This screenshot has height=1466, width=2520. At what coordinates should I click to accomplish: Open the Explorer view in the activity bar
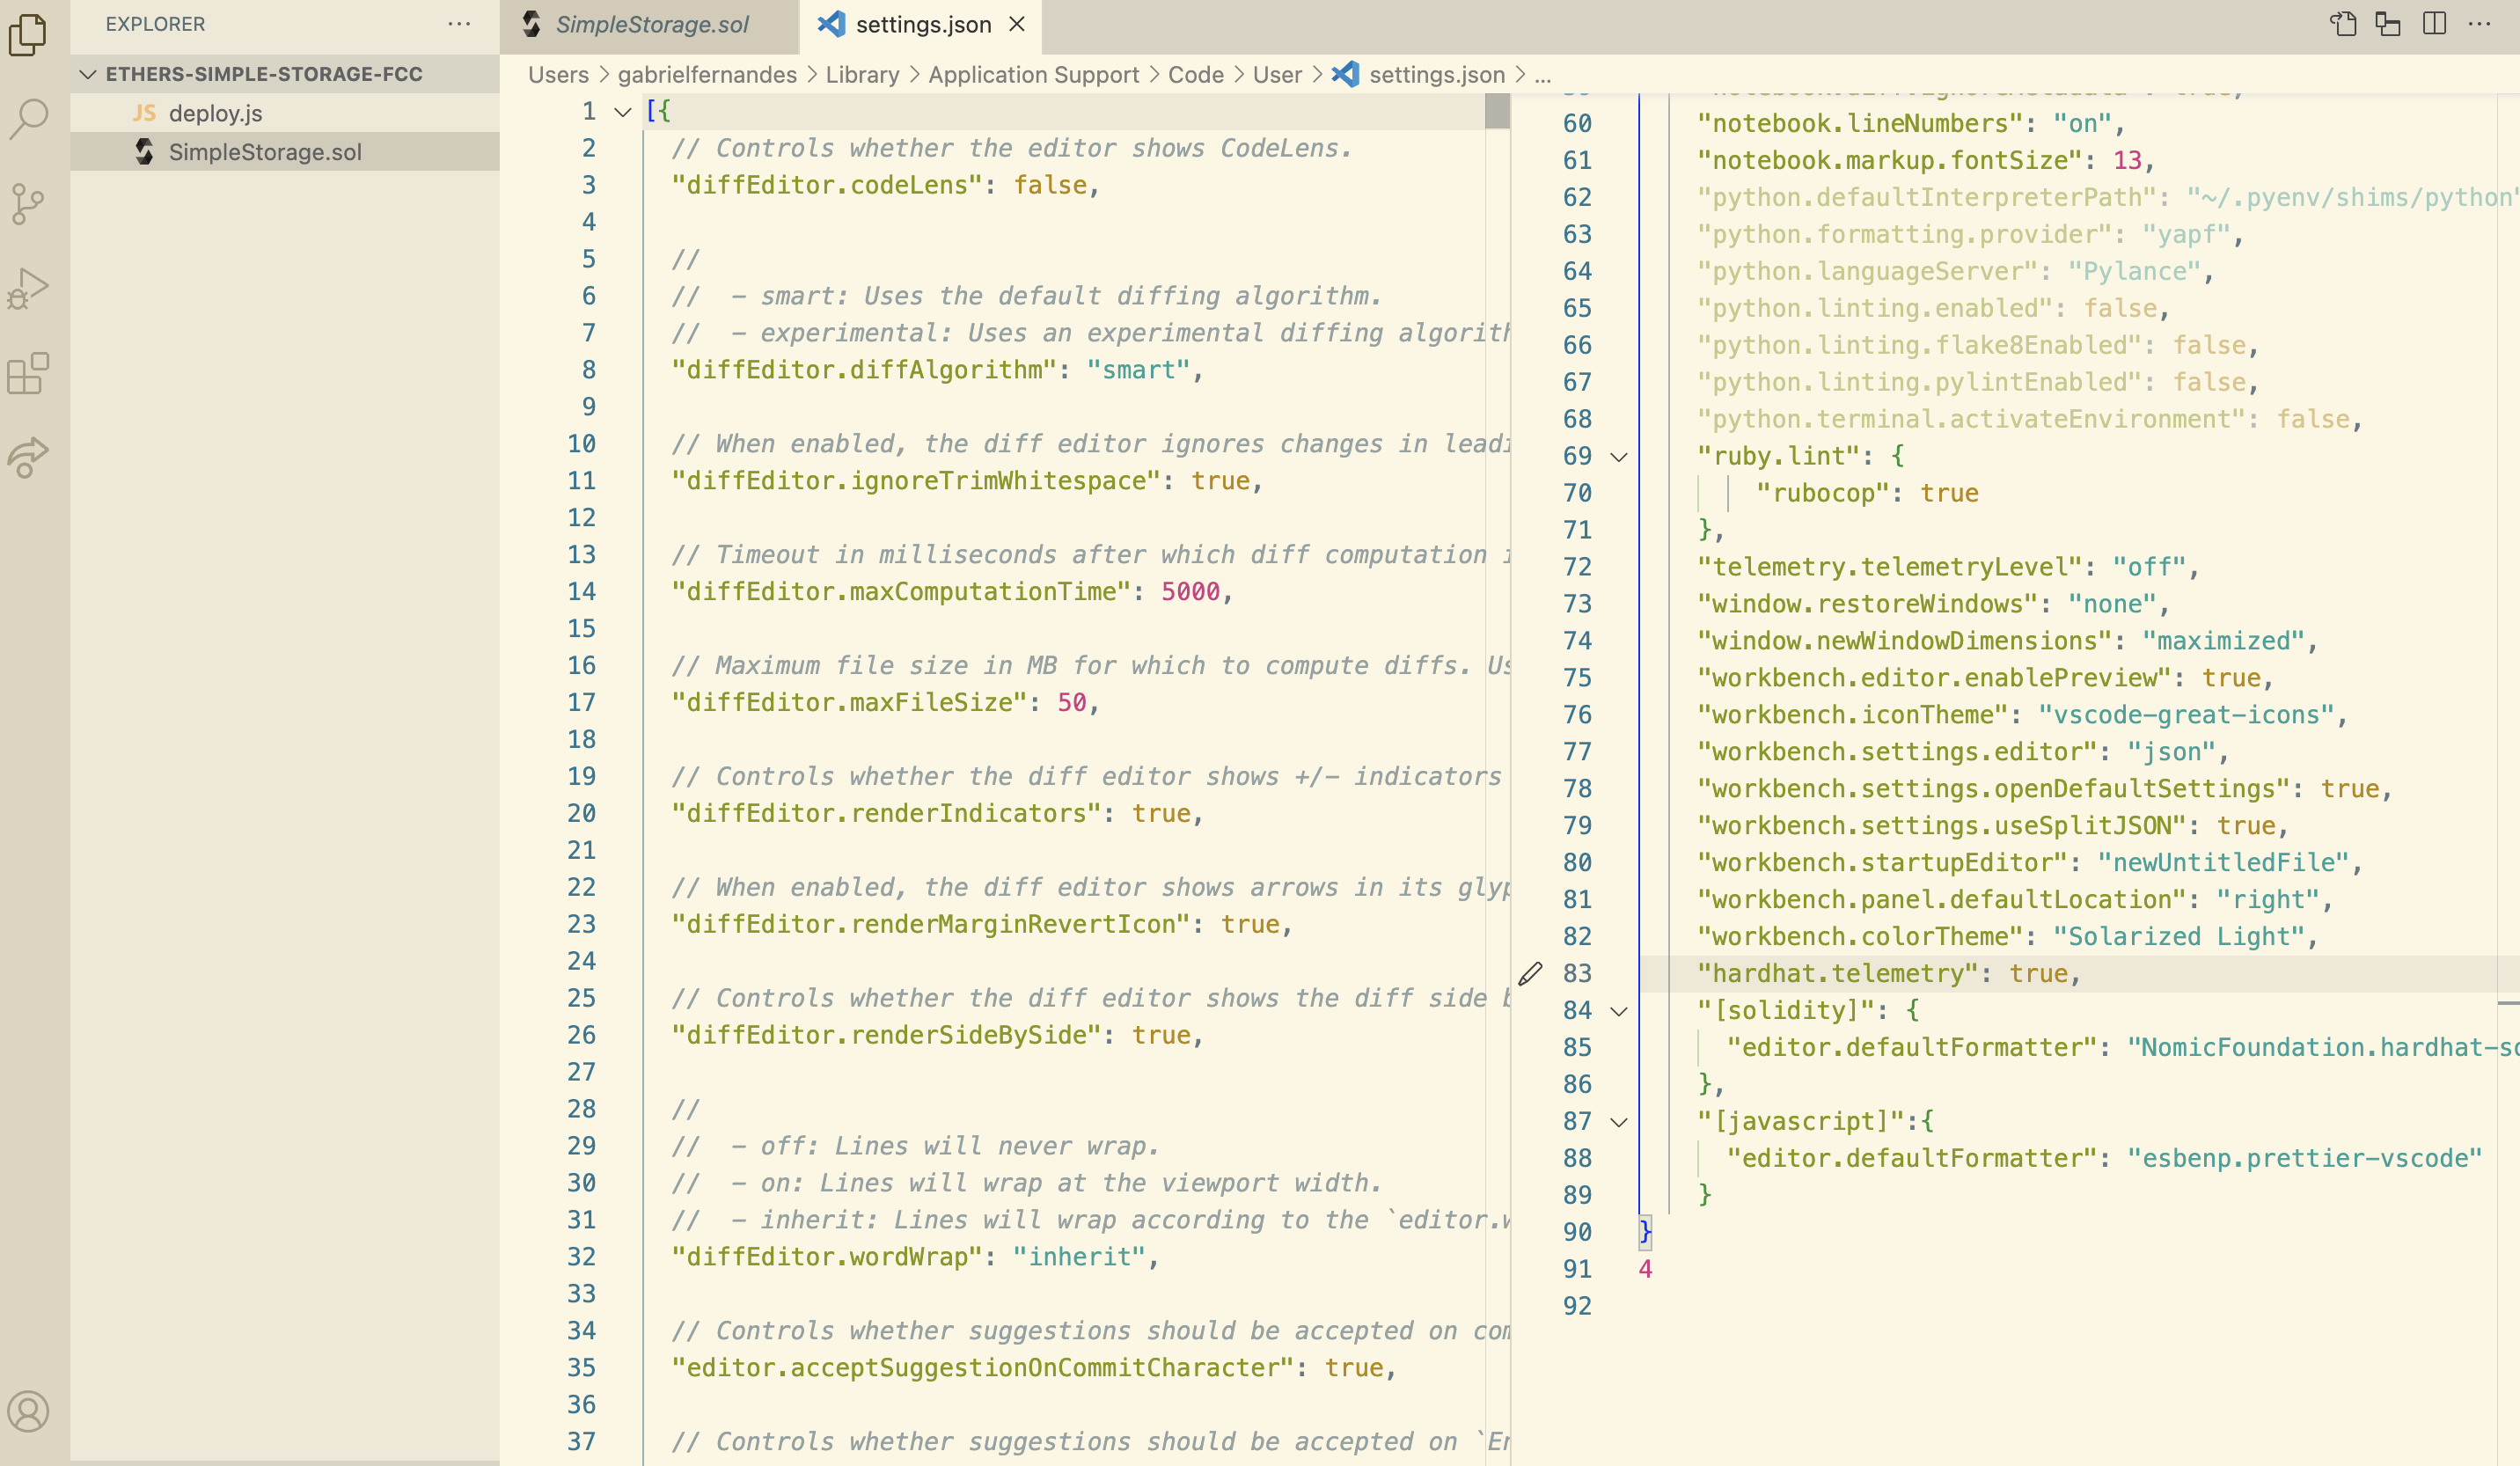tap(28, 35)
